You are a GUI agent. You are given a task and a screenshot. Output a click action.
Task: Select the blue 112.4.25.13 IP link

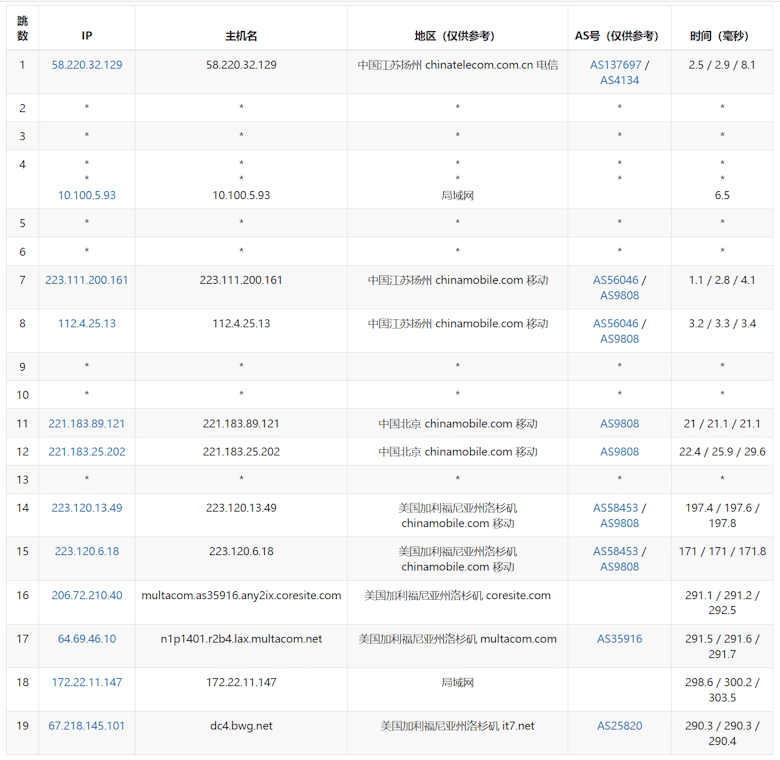click(x=87, y=323)
